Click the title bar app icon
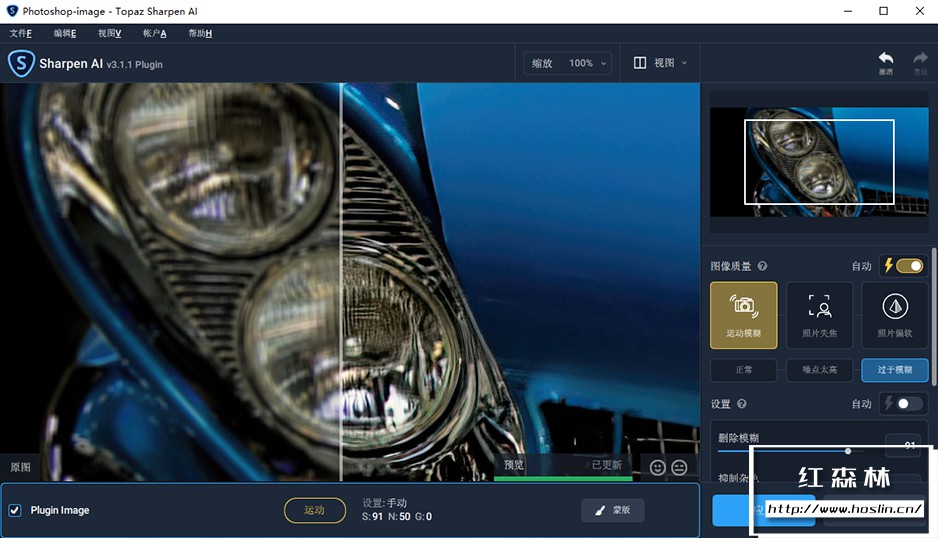 coord(12,11)
